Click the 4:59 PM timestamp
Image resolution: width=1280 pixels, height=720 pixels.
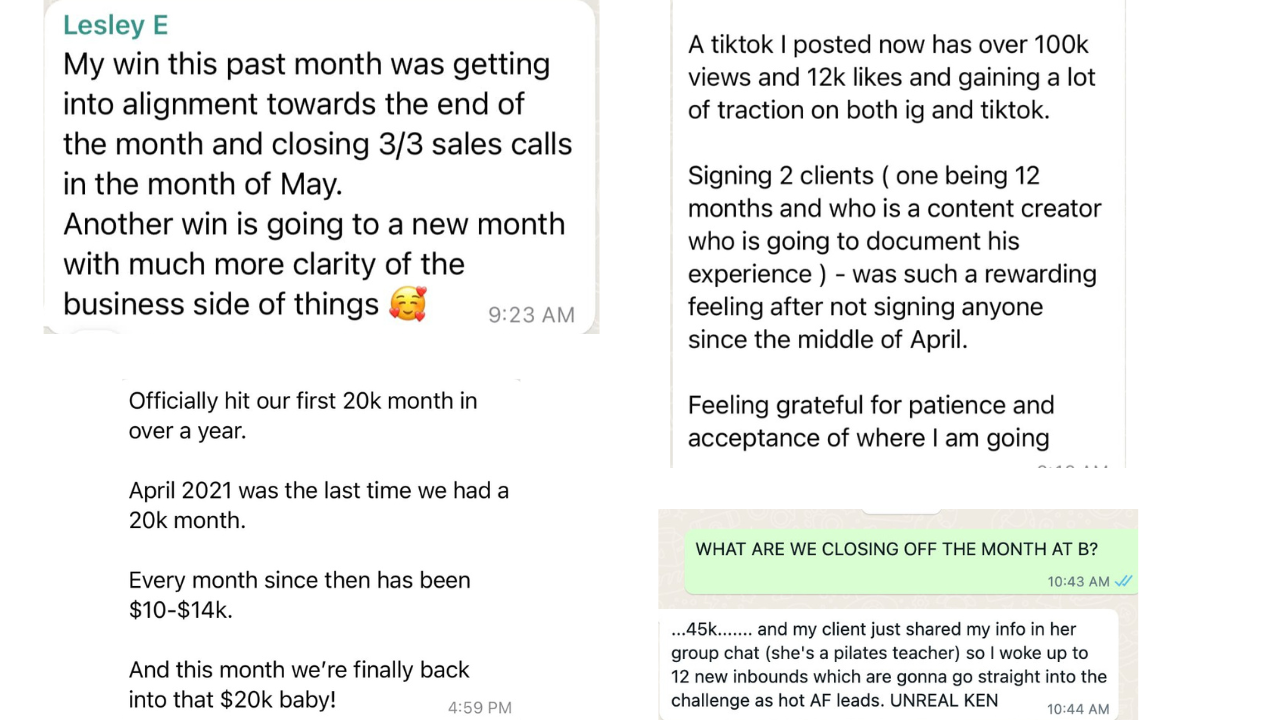(x=479, y=708)
